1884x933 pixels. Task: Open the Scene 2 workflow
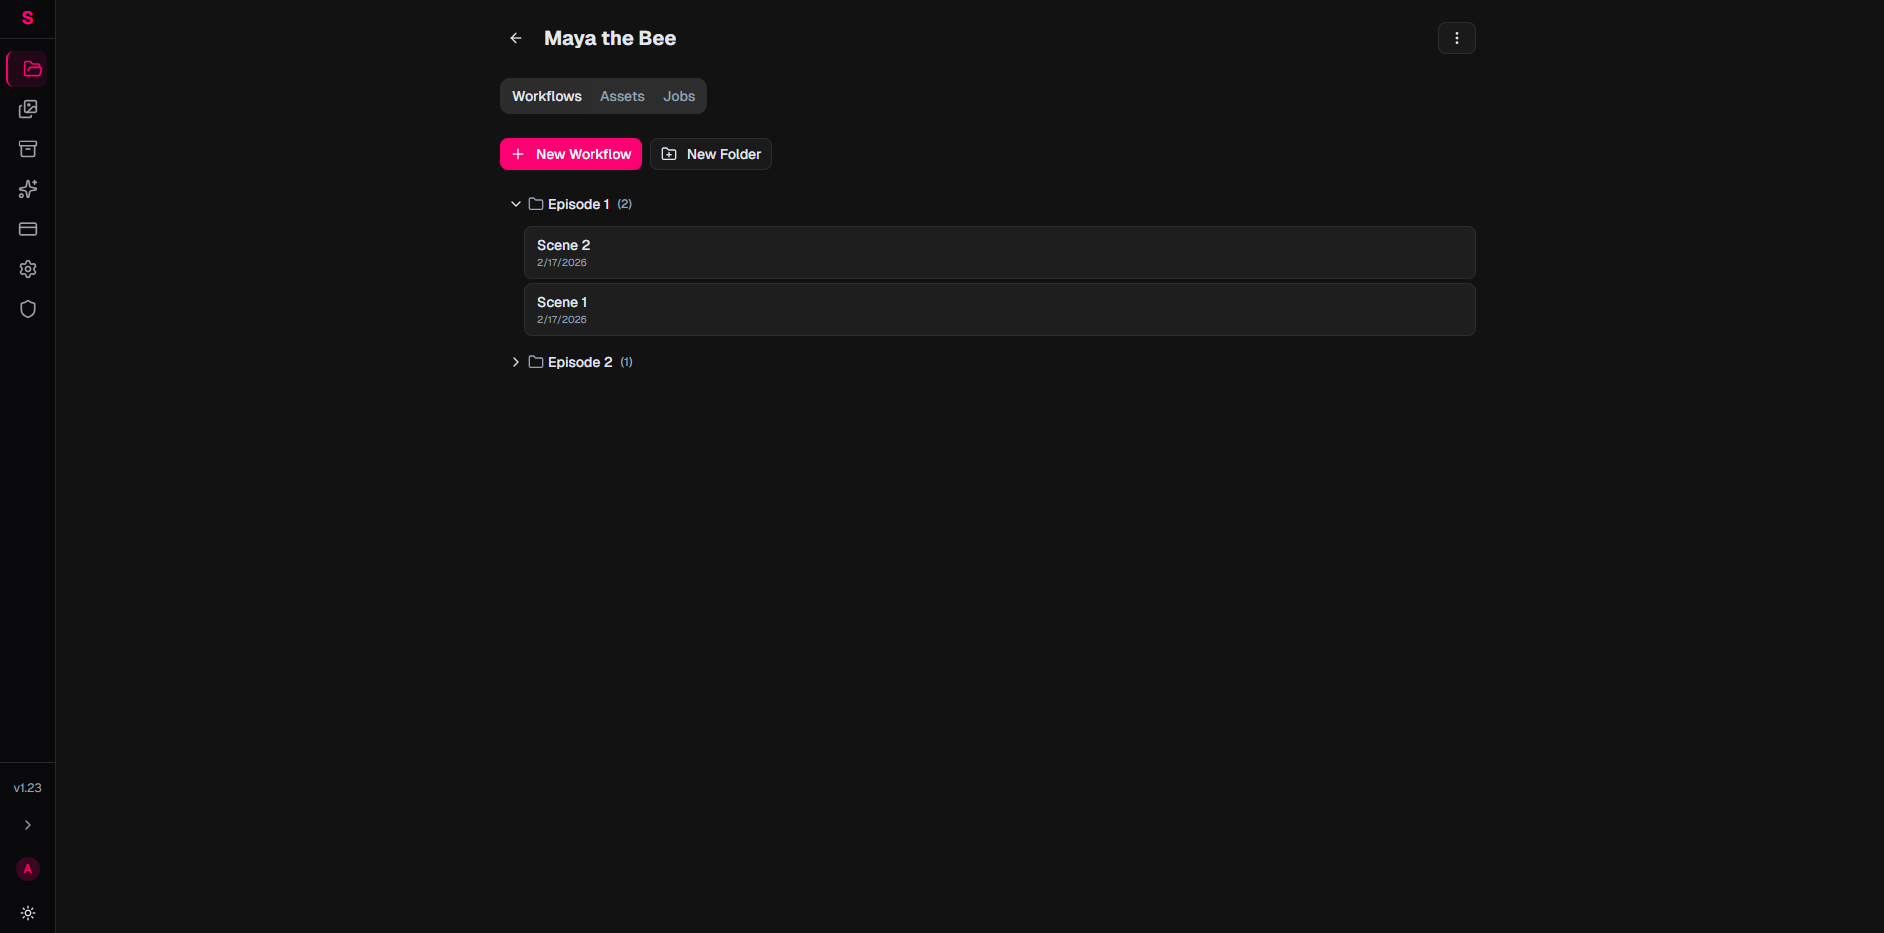coord(999,252)
